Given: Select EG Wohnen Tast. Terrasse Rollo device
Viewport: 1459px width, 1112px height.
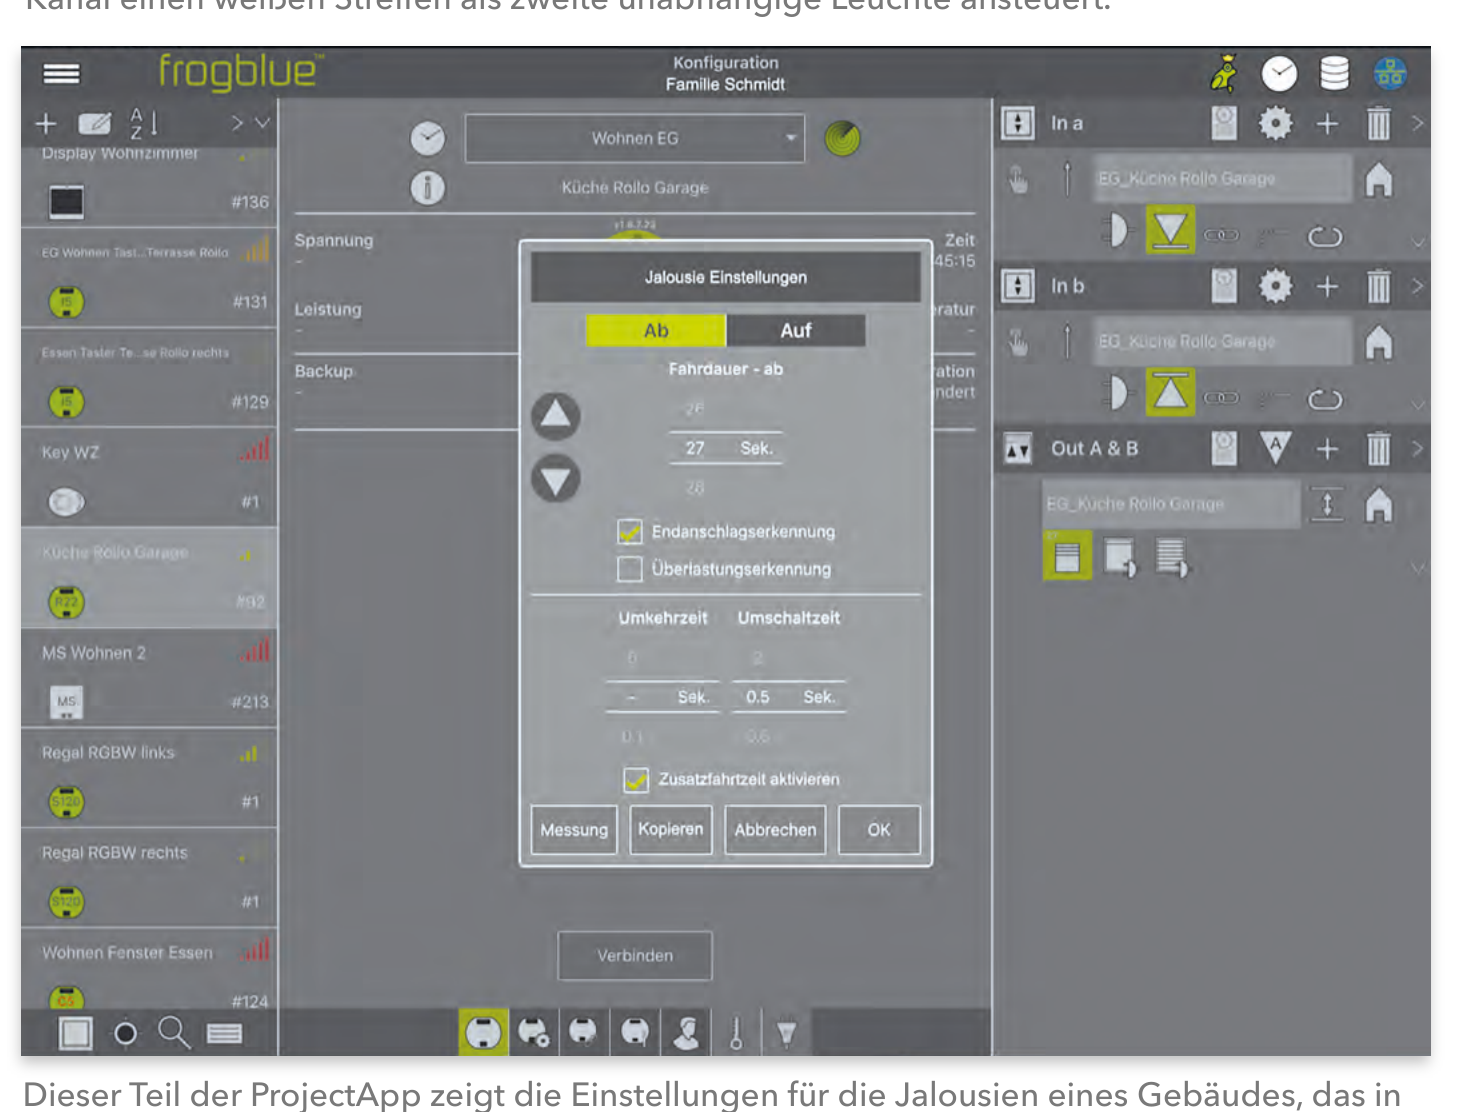Looking at the screenshot, I should click(149, 277).
